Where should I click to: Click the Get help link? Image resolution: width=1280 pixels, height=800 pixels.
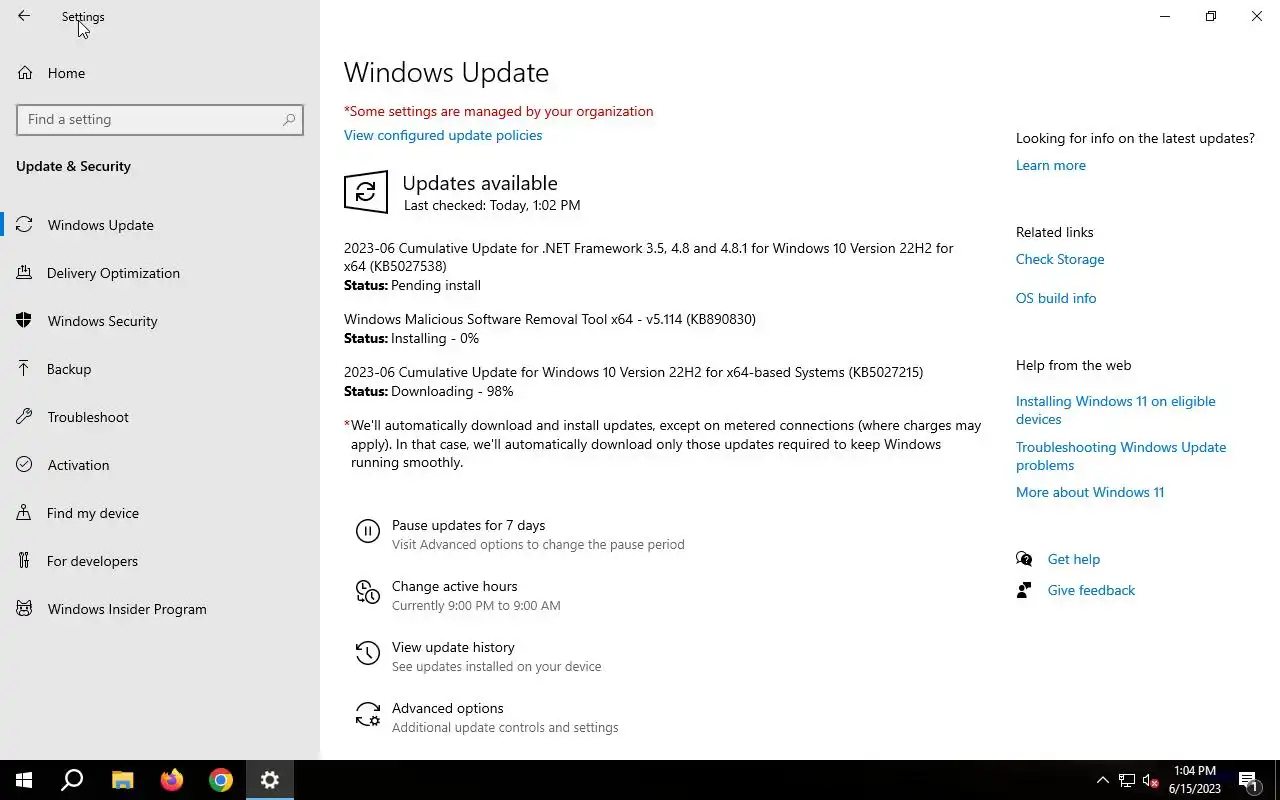tap(1073, 559)
